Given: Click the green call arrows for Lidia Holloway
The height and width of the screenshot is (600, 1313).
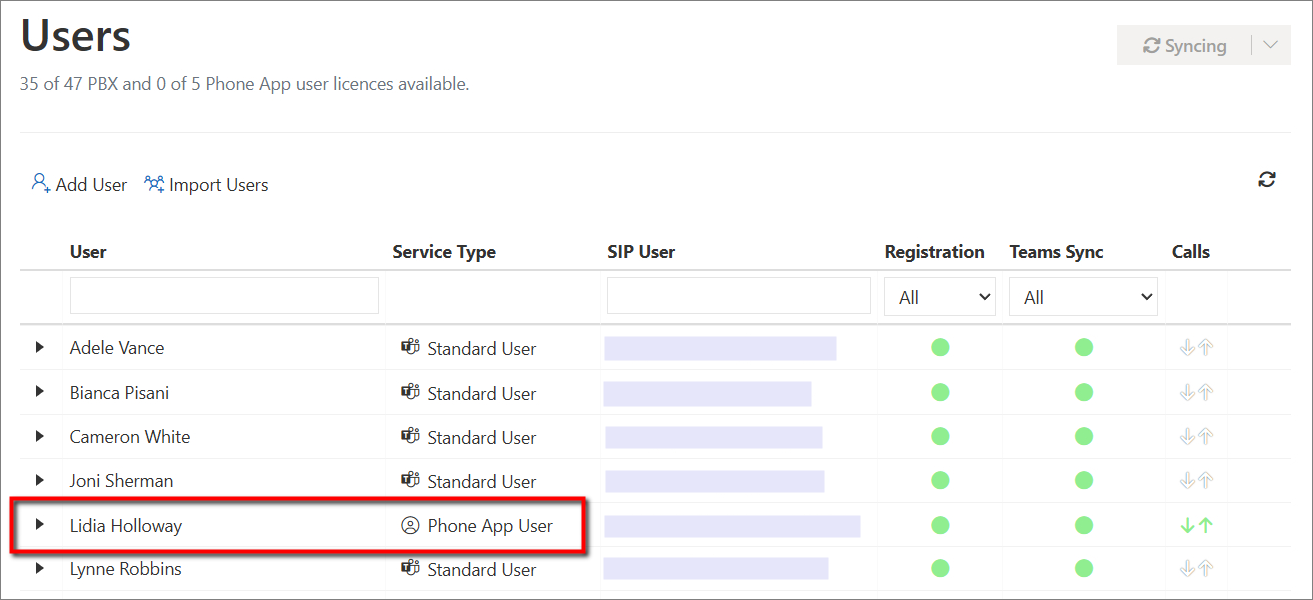Looking at the screenshot, I should click(x=1196, y=525).
